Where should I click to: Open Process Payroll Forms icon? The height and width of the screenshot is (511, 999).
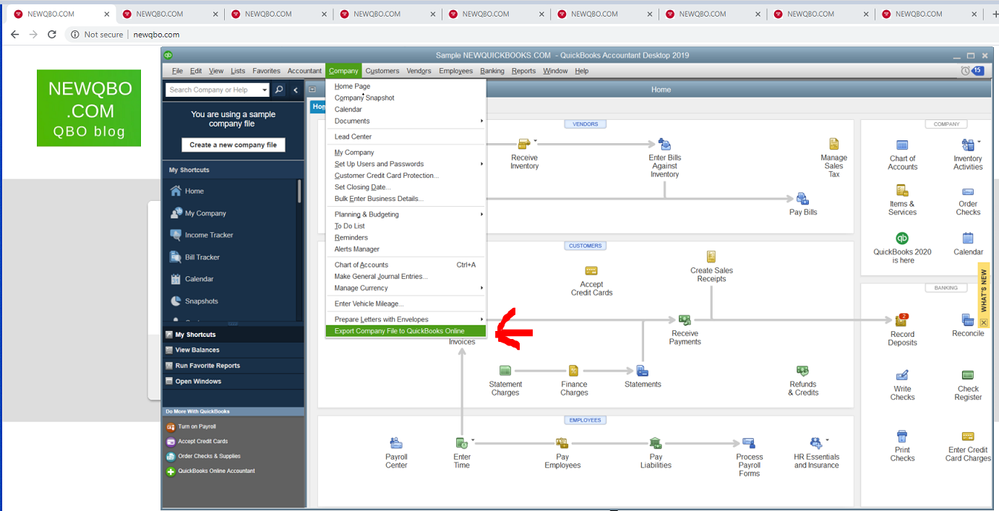(x=749, y=443)
